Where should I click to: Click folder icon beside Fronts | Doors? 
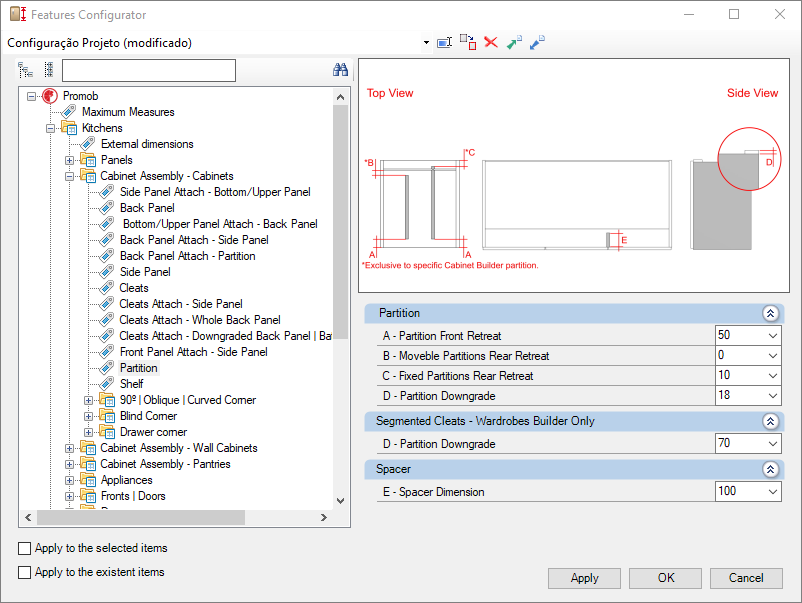(88, 496)
